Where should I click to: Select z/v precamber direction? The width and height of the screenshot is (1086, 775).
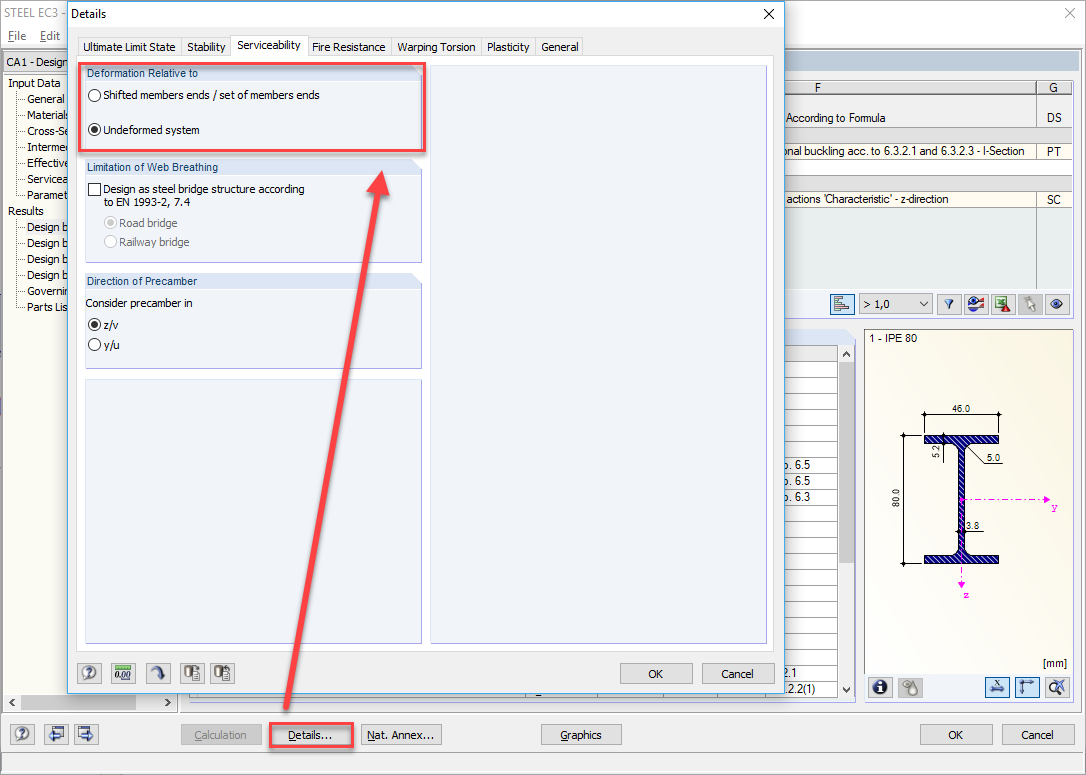point(95,325)
